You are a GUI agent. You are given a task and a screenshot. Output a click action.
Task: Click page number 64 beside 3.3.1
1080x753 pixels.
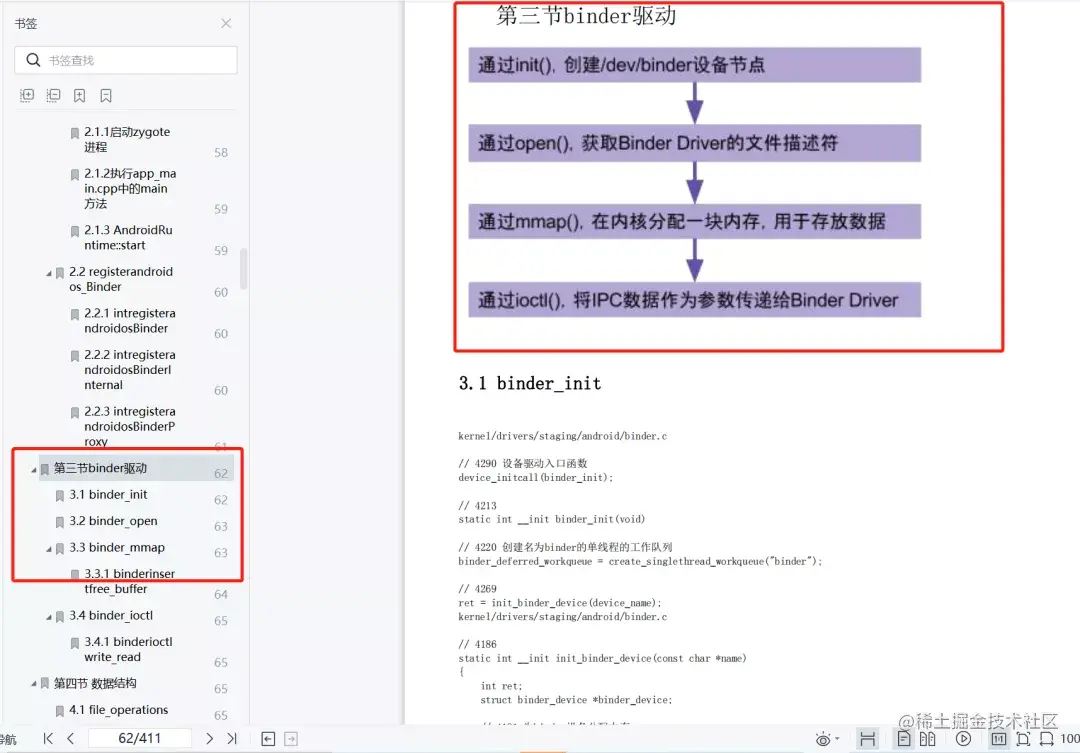pyautogui.click(x=220, y=594)
